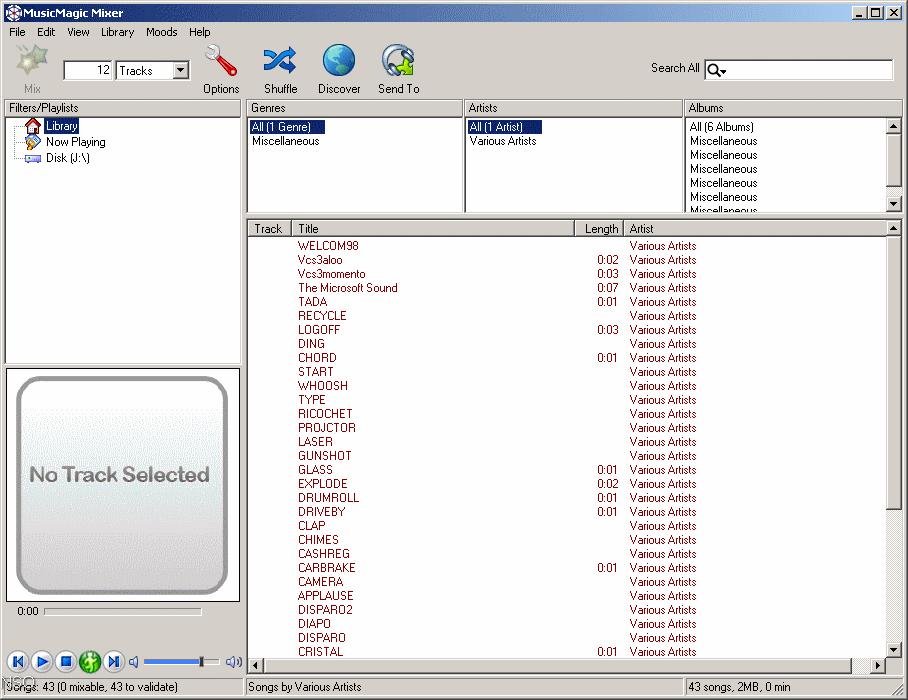The width and height of the screenshot is (908, 700).
Task: Adjust the volume slider
Action: 181,662
